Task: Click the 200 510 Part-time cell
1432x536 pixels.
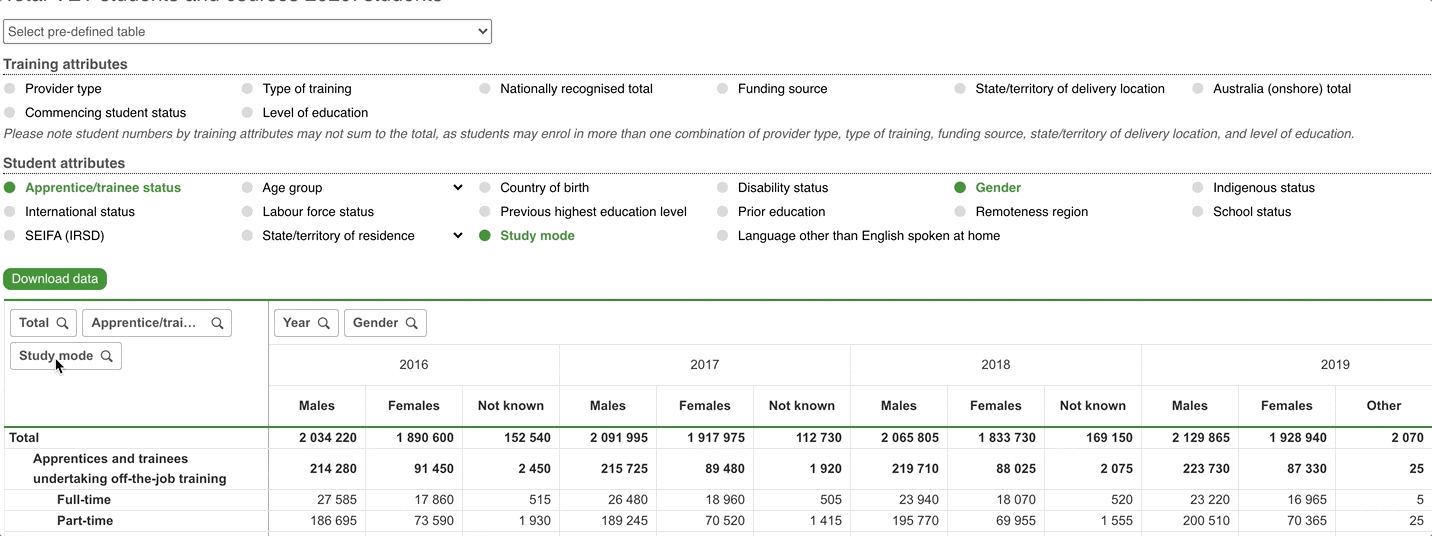Action: point(1190,521)
